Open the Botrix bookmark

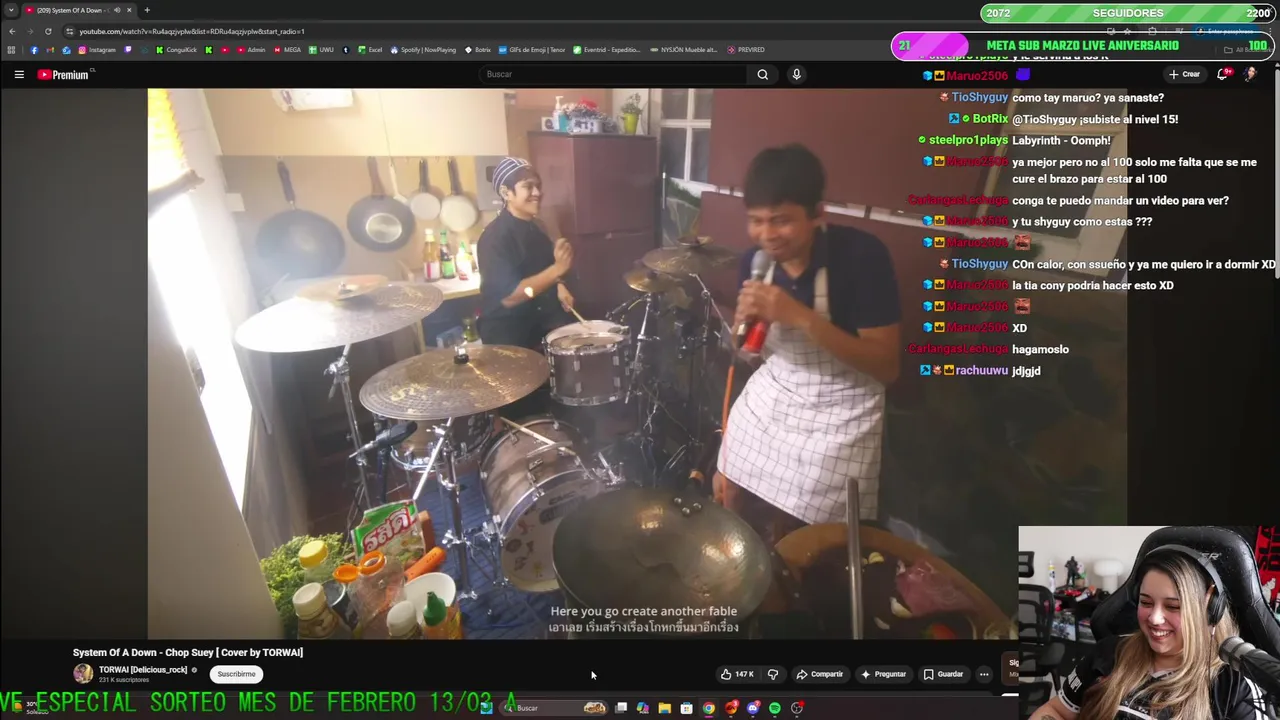478,50
